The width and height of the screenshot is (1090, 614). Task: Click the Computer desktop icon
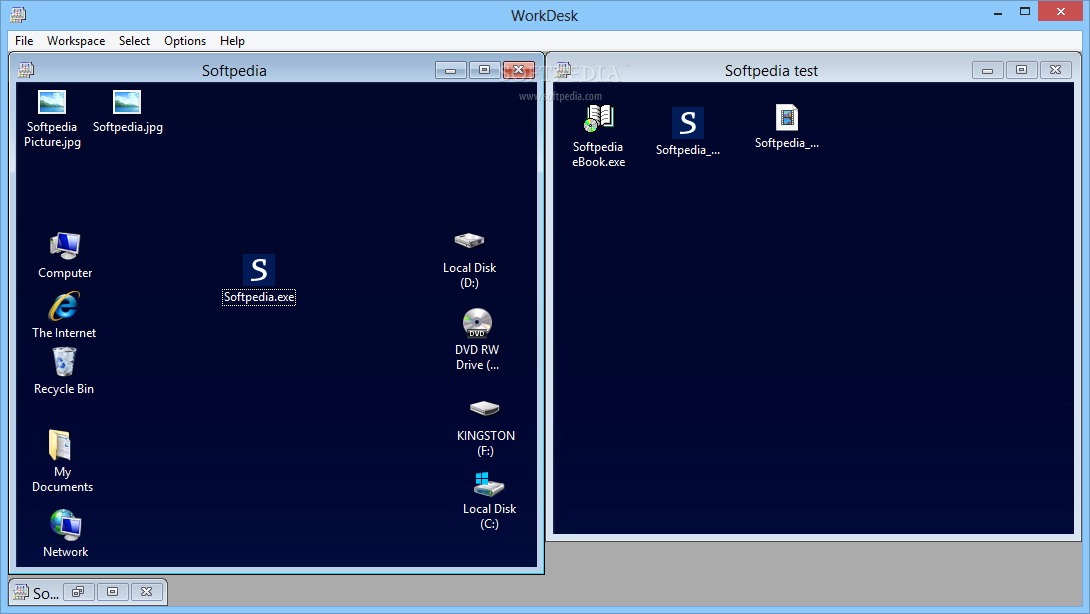(x=65, y=246)
